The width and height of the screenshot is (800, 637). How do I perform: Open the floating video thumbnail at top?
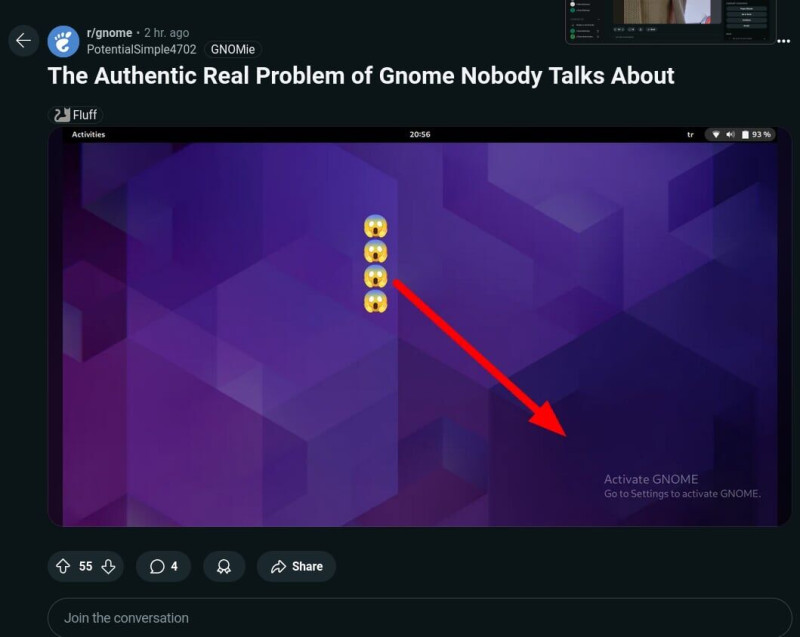(670, 21)
